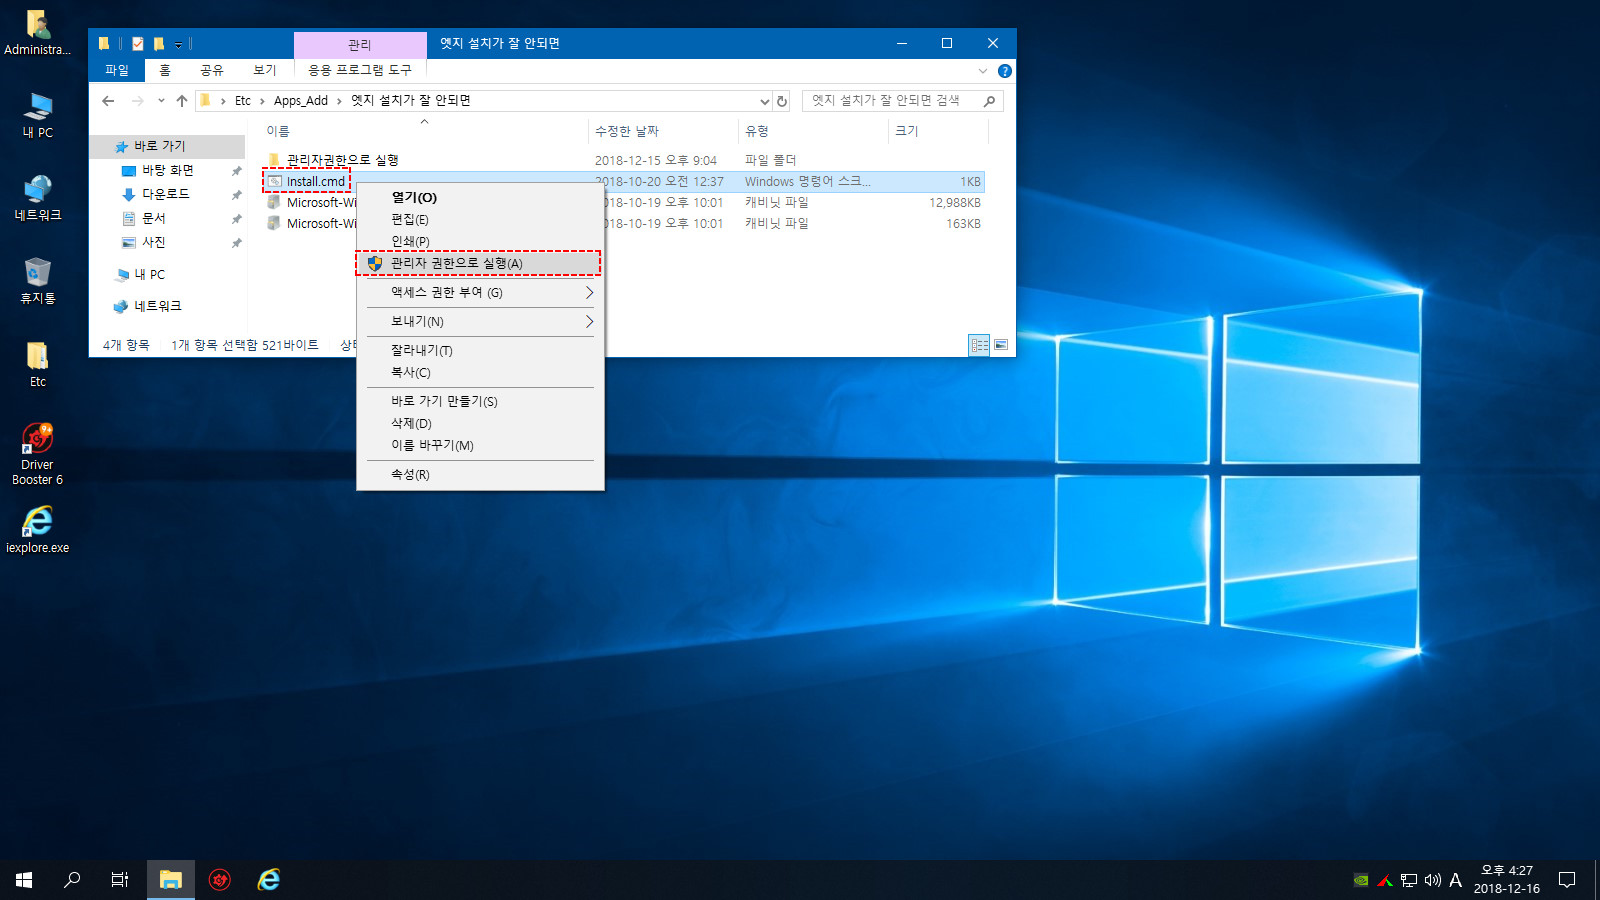
Task: Choose 바로 가기 만들기(S)
Action: 480,402
